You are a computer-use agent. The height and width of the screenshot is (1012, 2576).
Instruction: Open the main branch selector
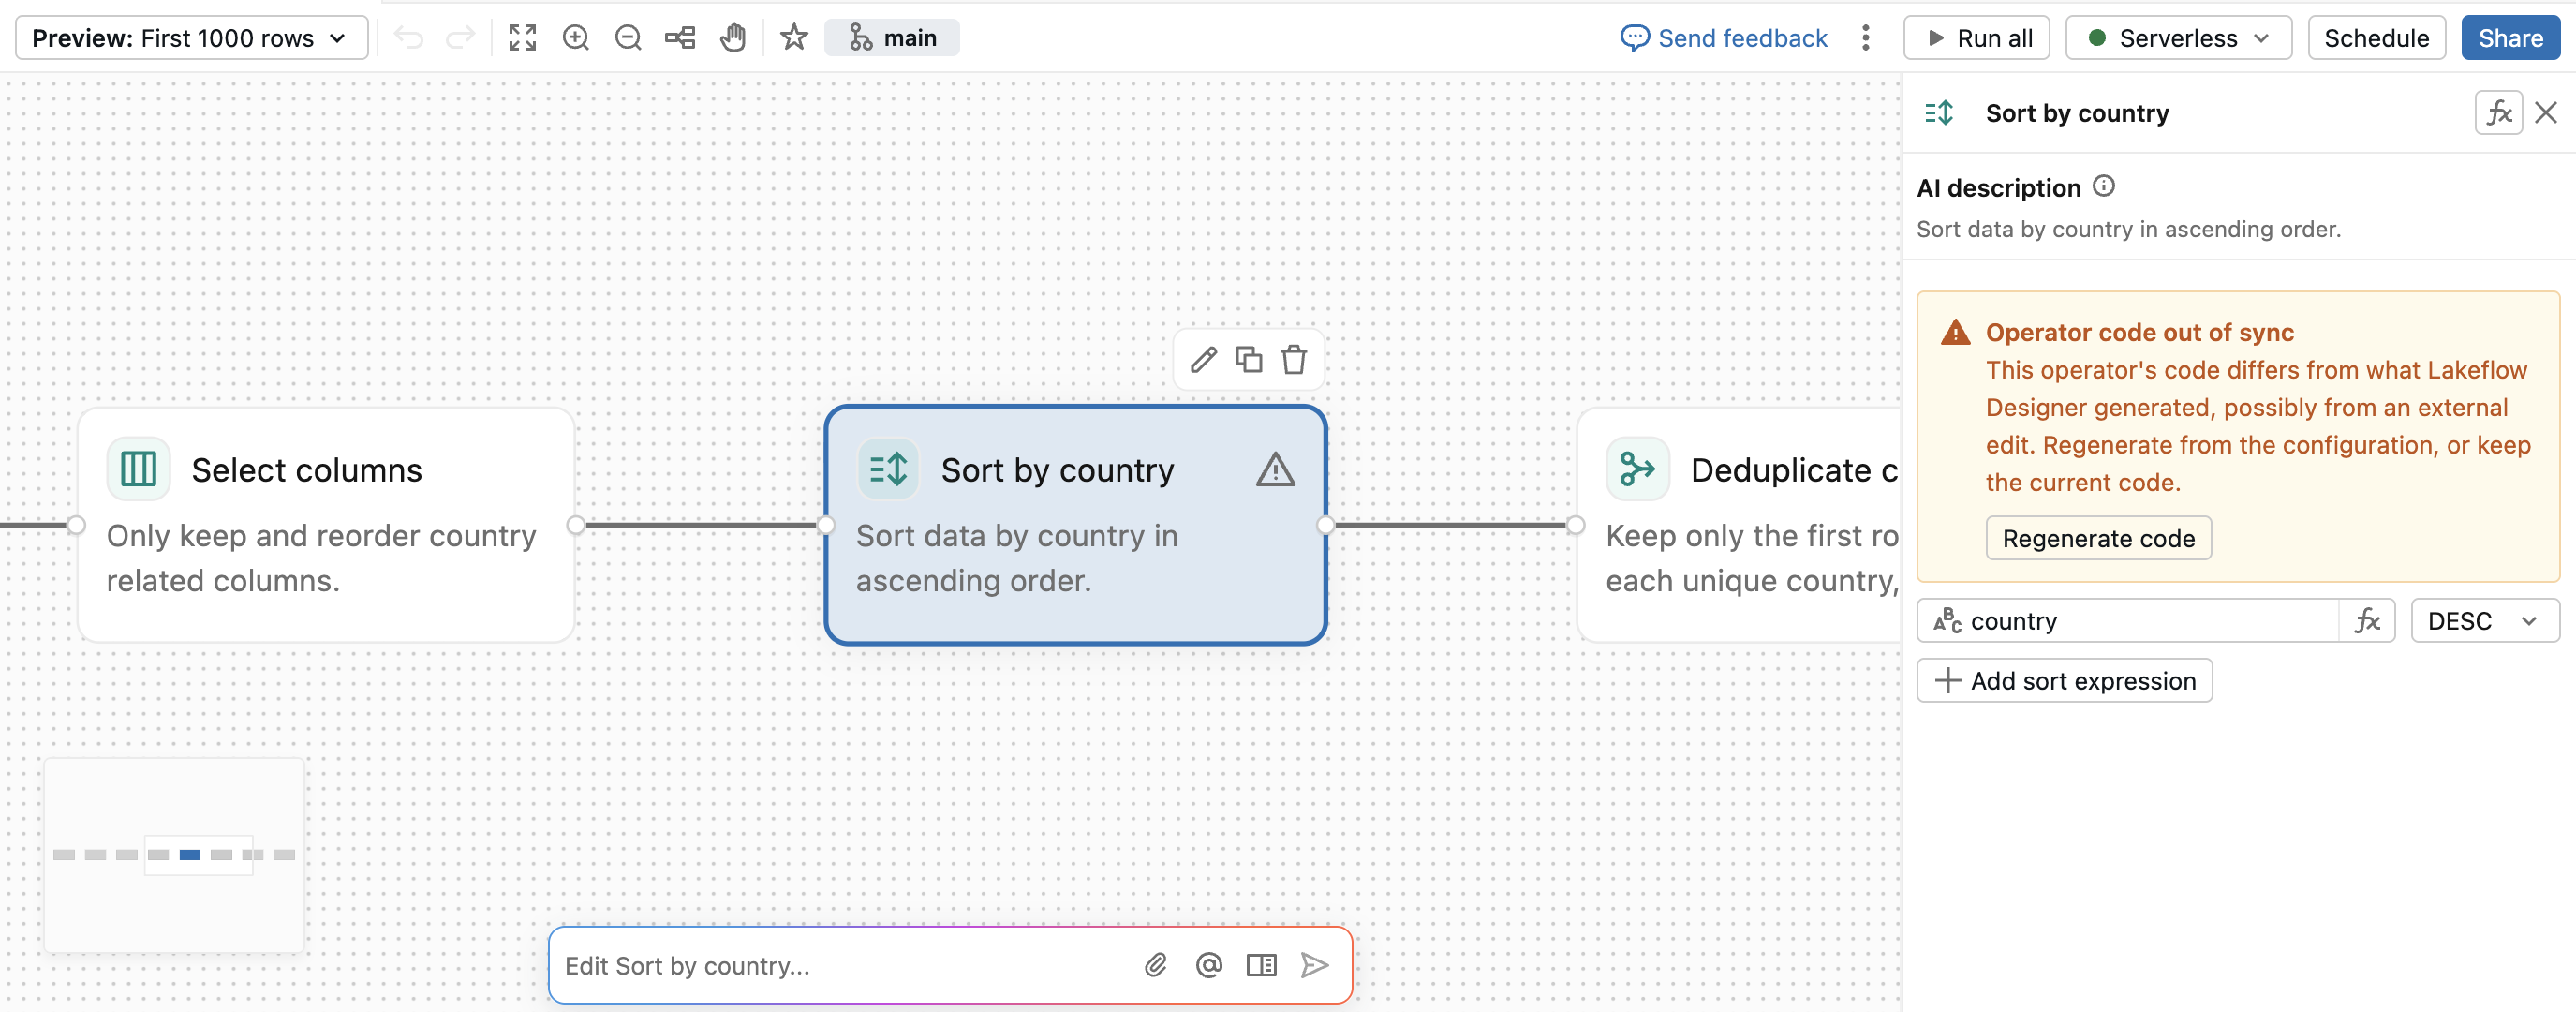(892, 38)
